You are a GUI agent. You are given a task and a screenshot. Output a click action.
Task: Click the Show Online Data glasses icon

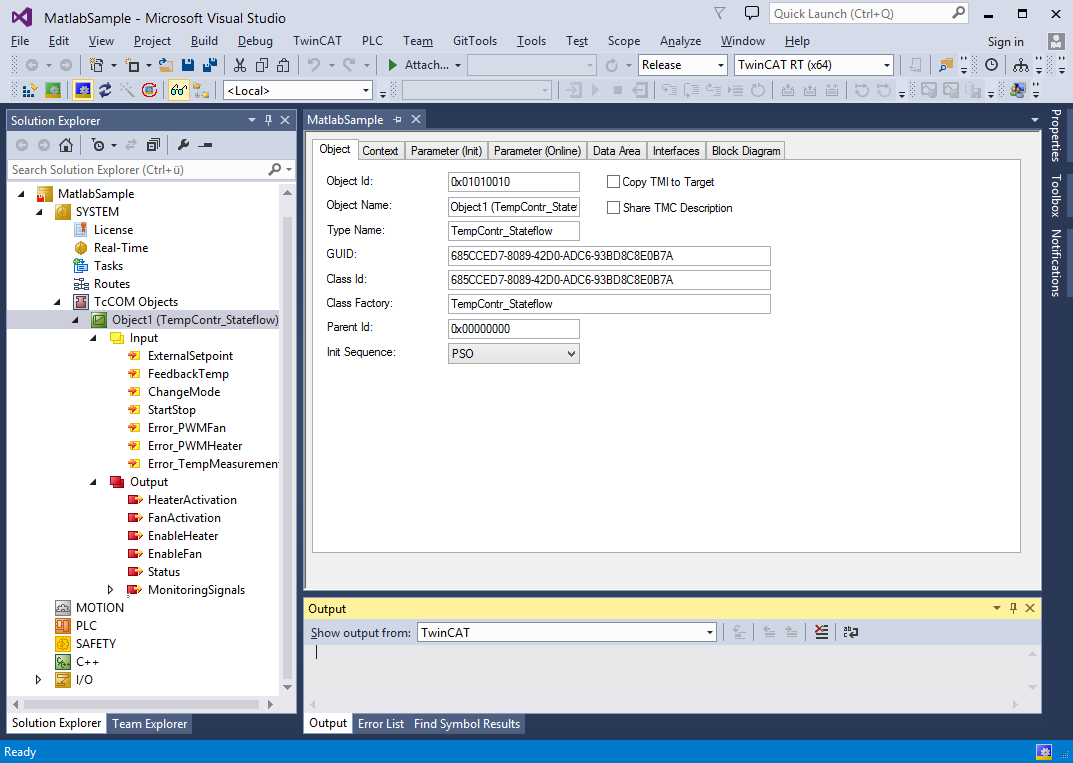(179, 90)
